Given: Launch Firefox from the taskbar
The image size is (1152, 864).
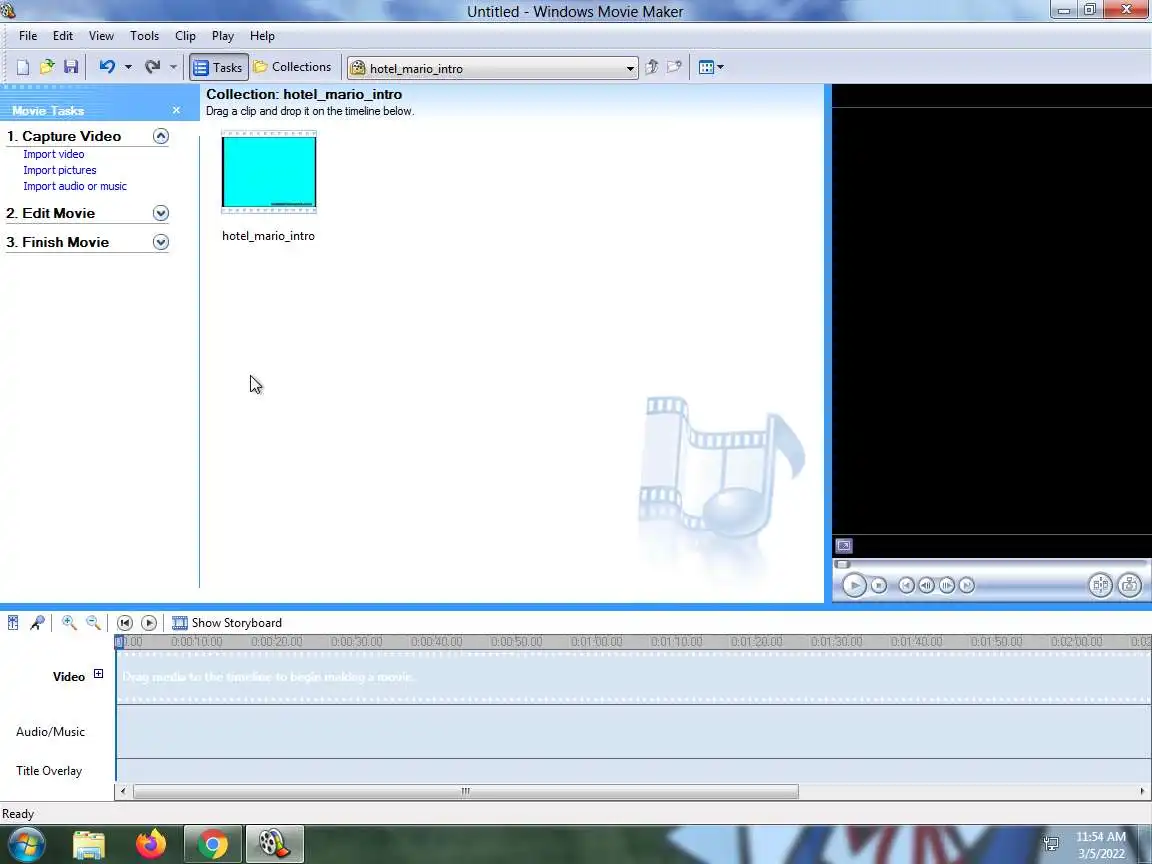Looking at the screenshot, I should (x=151, y=845).
